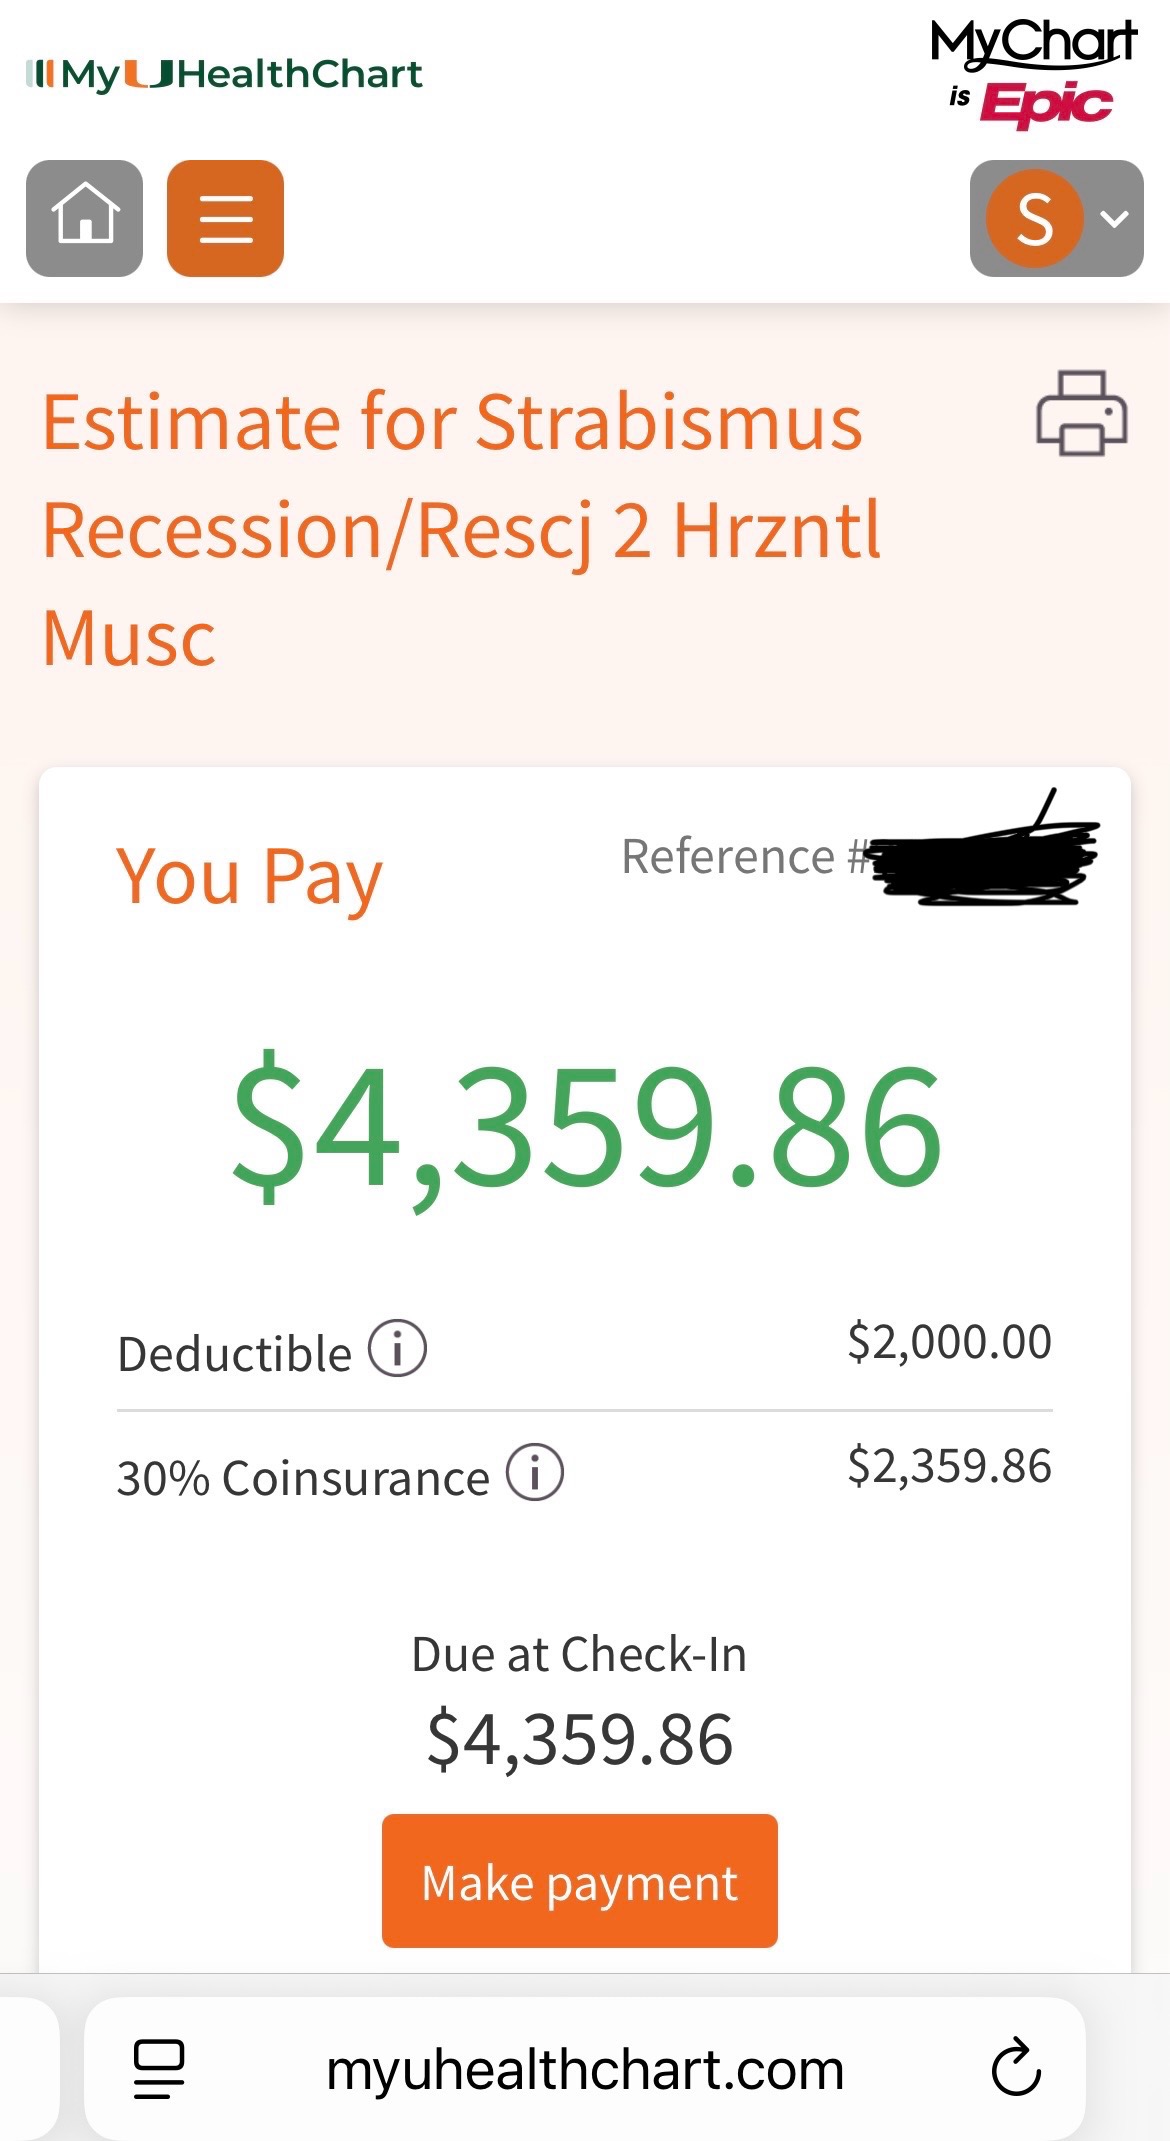Open browser page settings icon in address bar

[159, 2068]
